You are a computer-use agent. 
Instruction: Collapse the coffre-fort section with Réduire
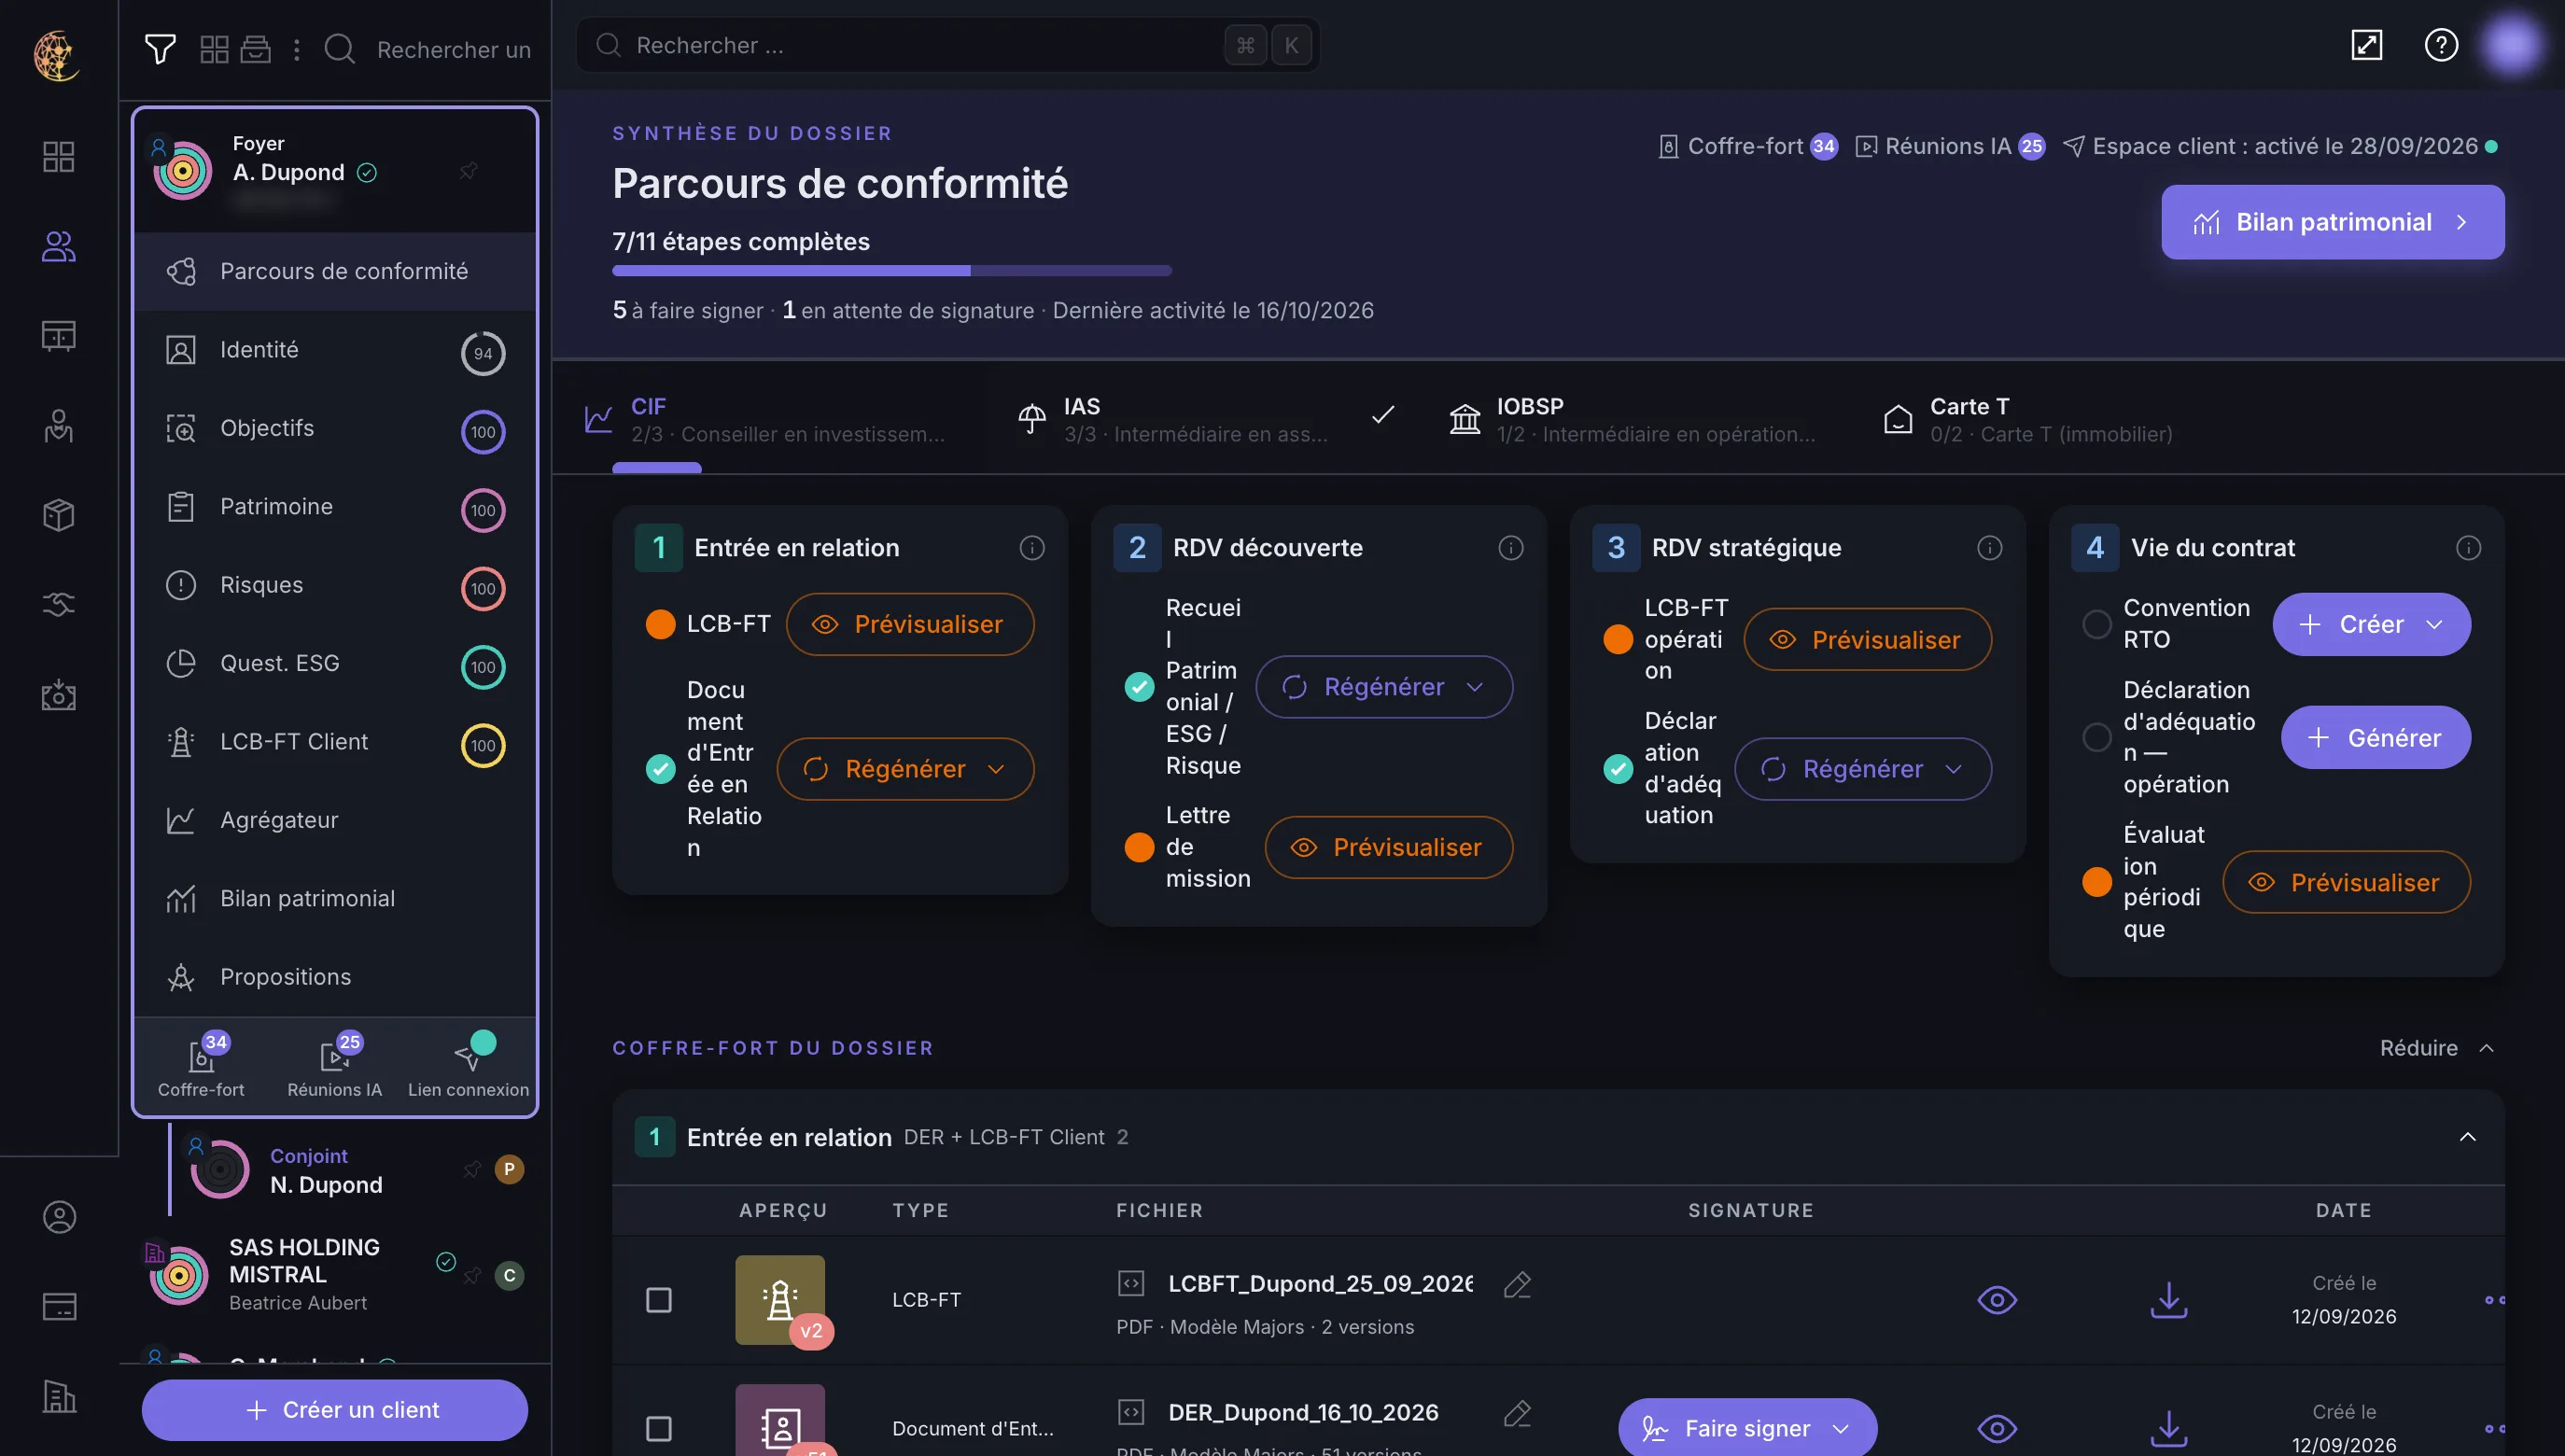pyautogui.click(x=2437, y=1048)
